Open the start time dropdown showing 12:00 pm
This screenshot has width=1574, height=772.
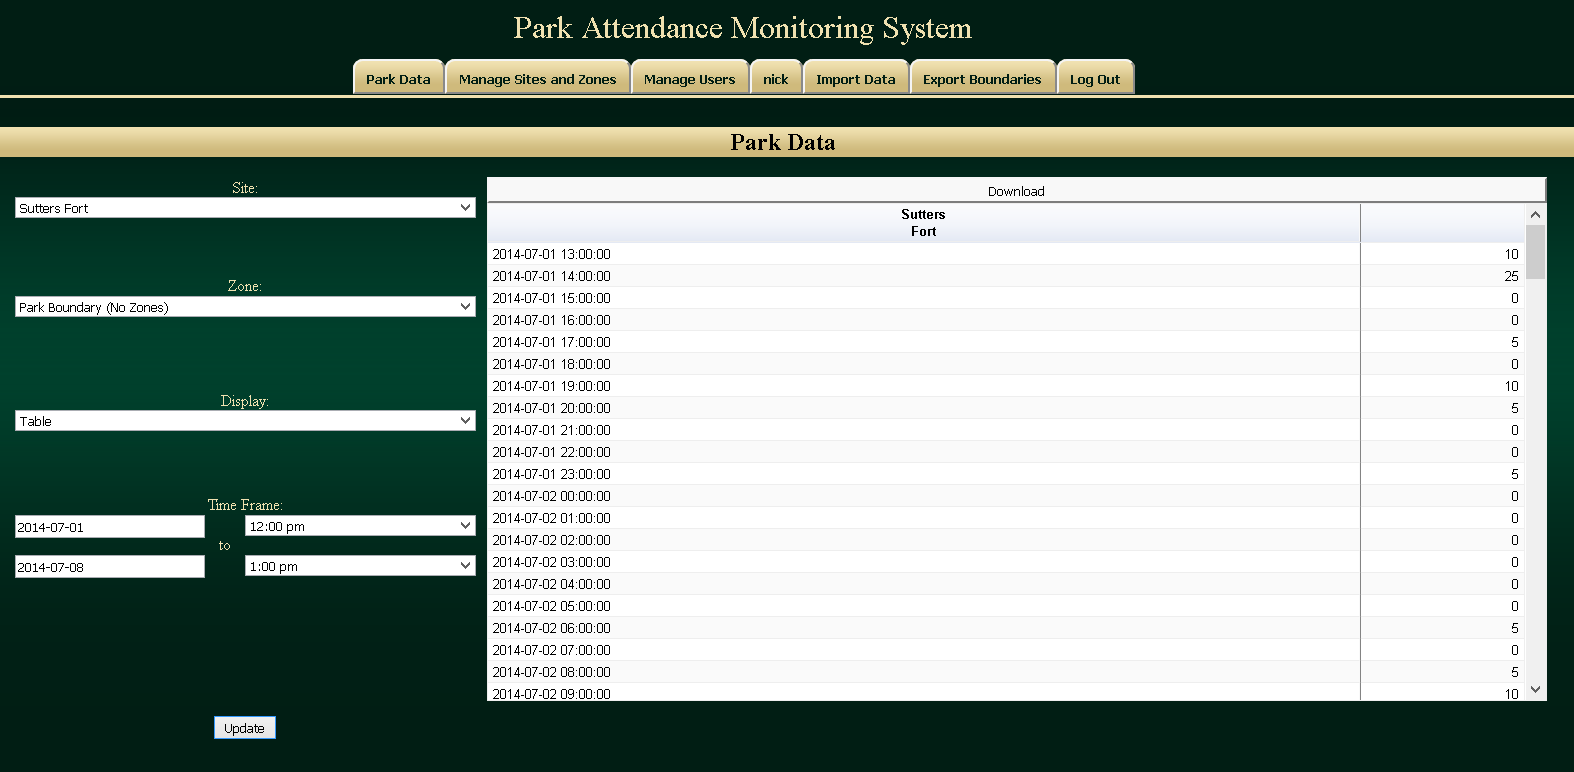click(360, 526)
